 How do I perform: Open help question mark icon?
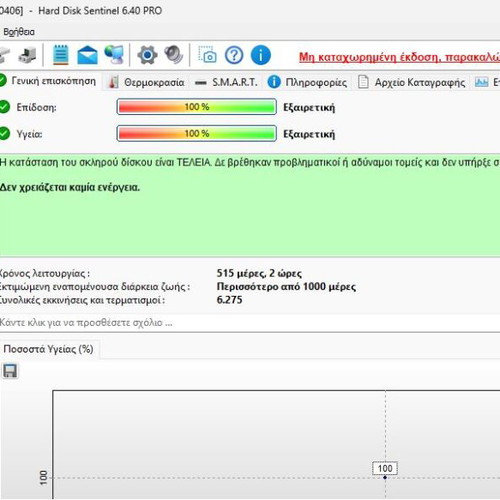pos(234,55)
